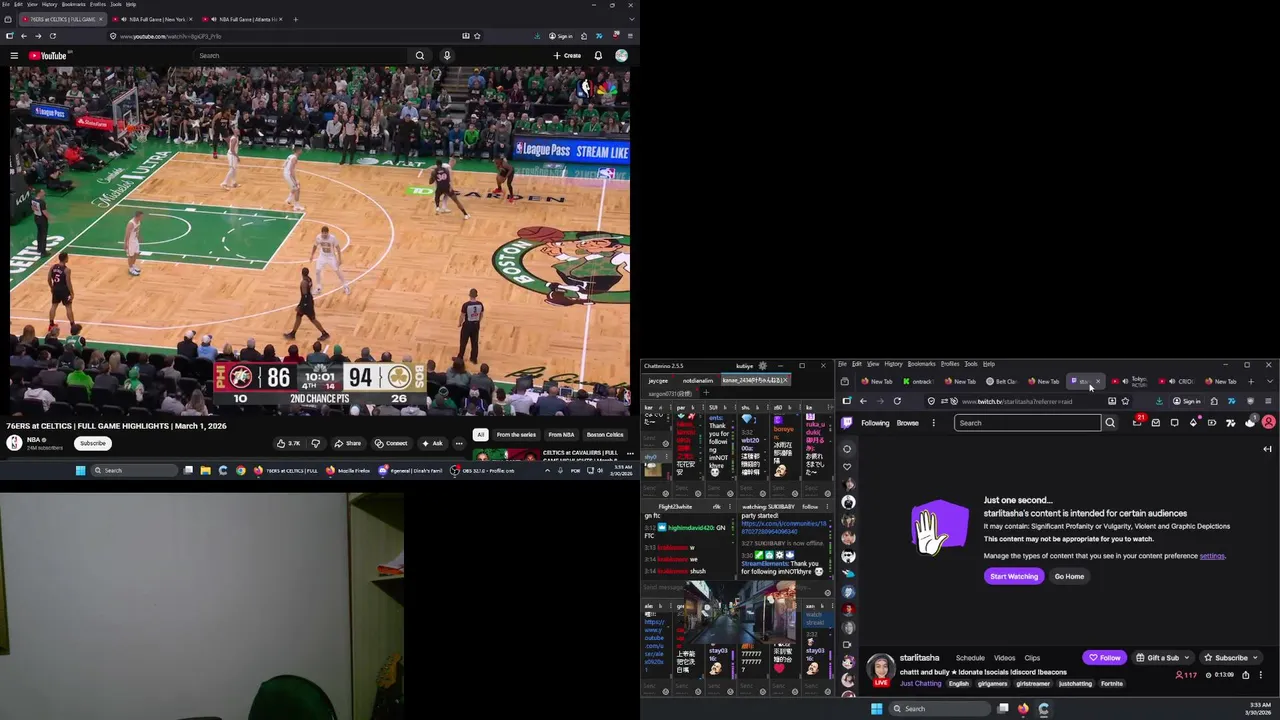Select the 'Boston Celtics' filter chip
This screenshot has width=1280, height=720.
tap(605, 435)
